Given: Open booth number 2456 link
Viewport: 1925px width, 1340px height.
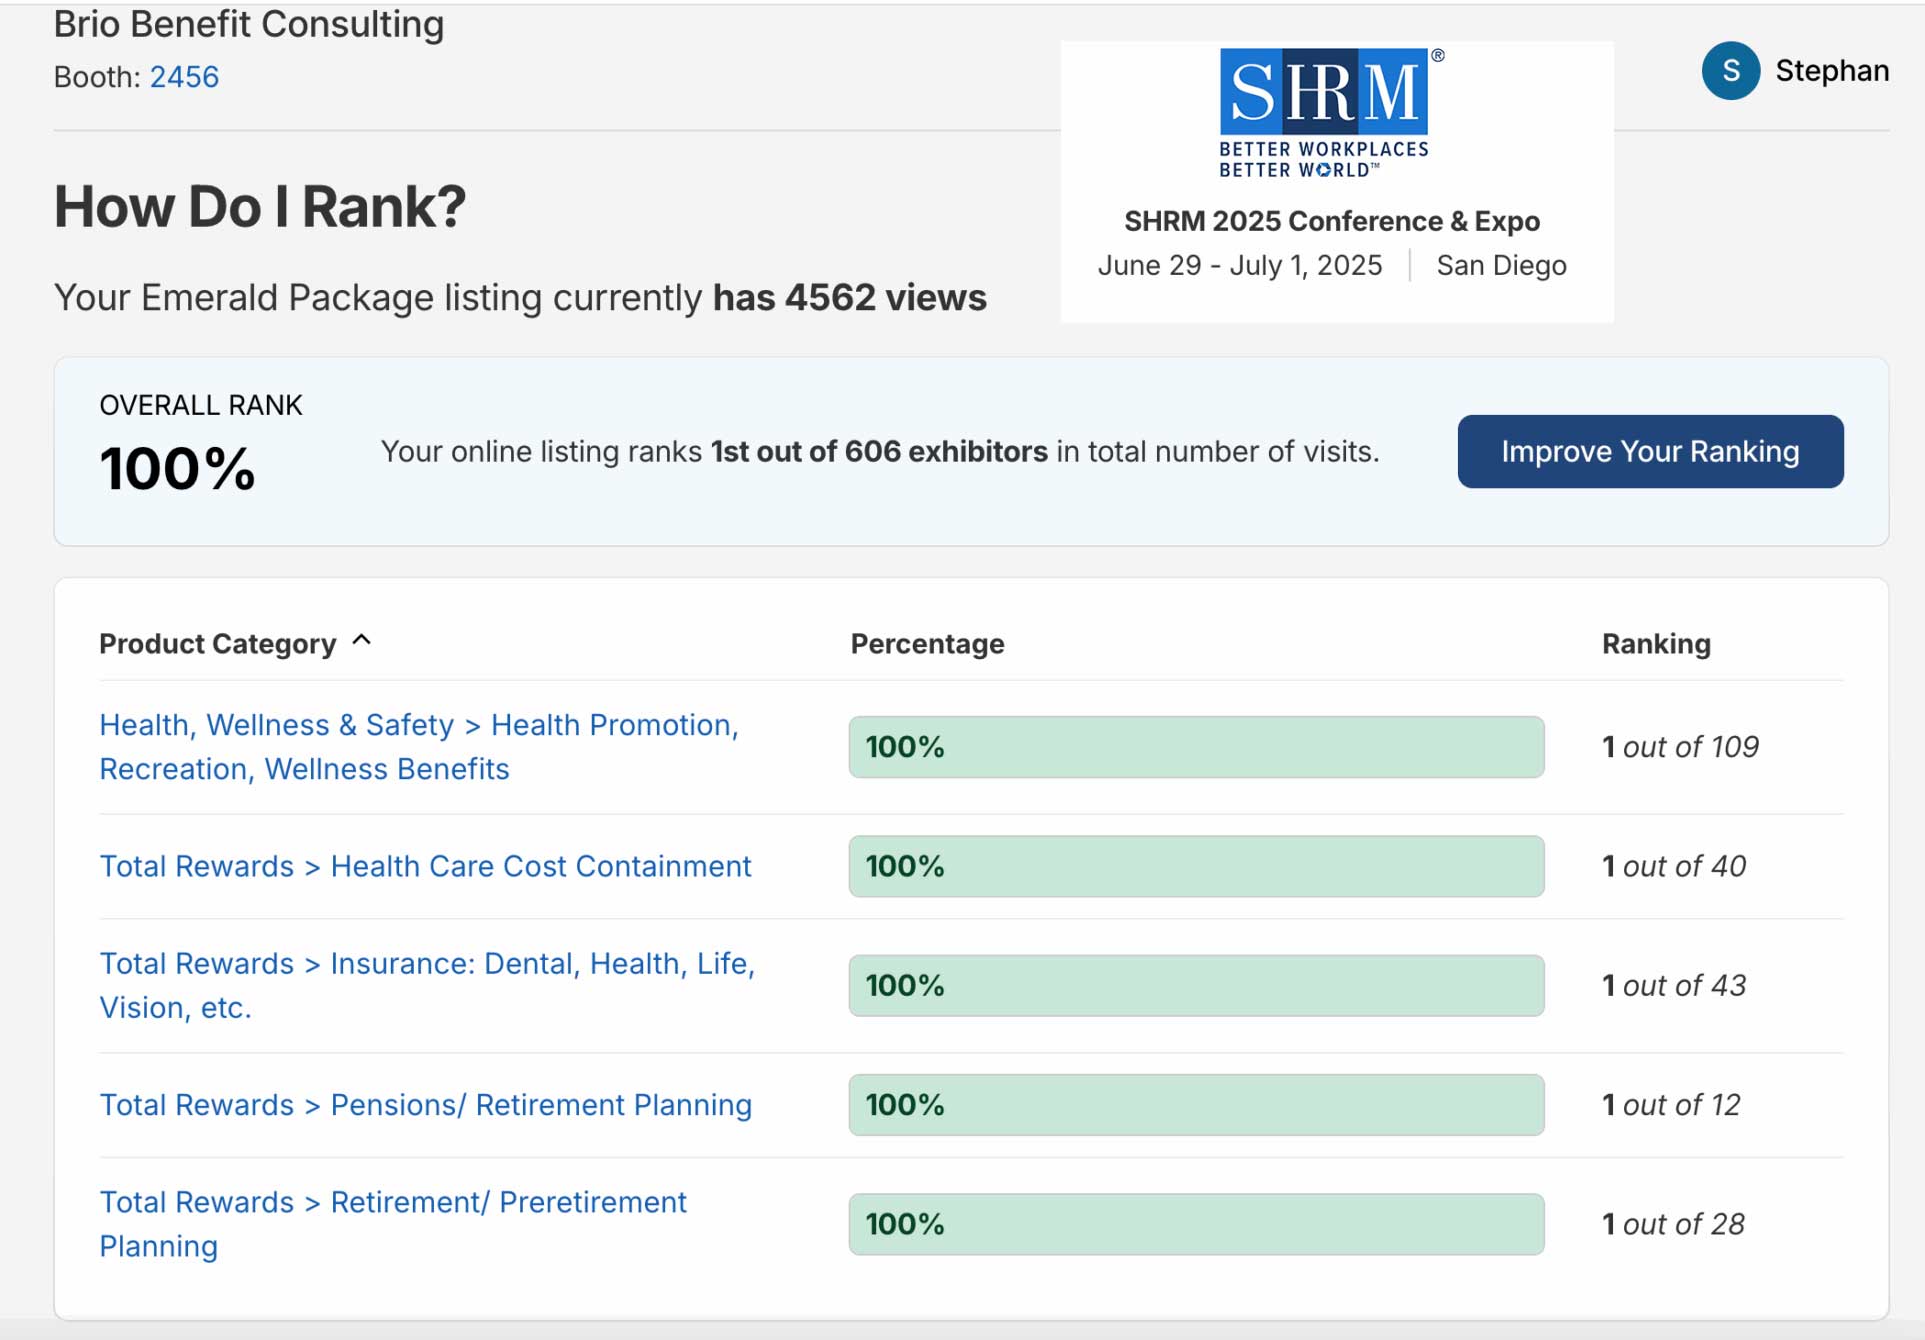Looking at the screenshot, I should 184,77.
